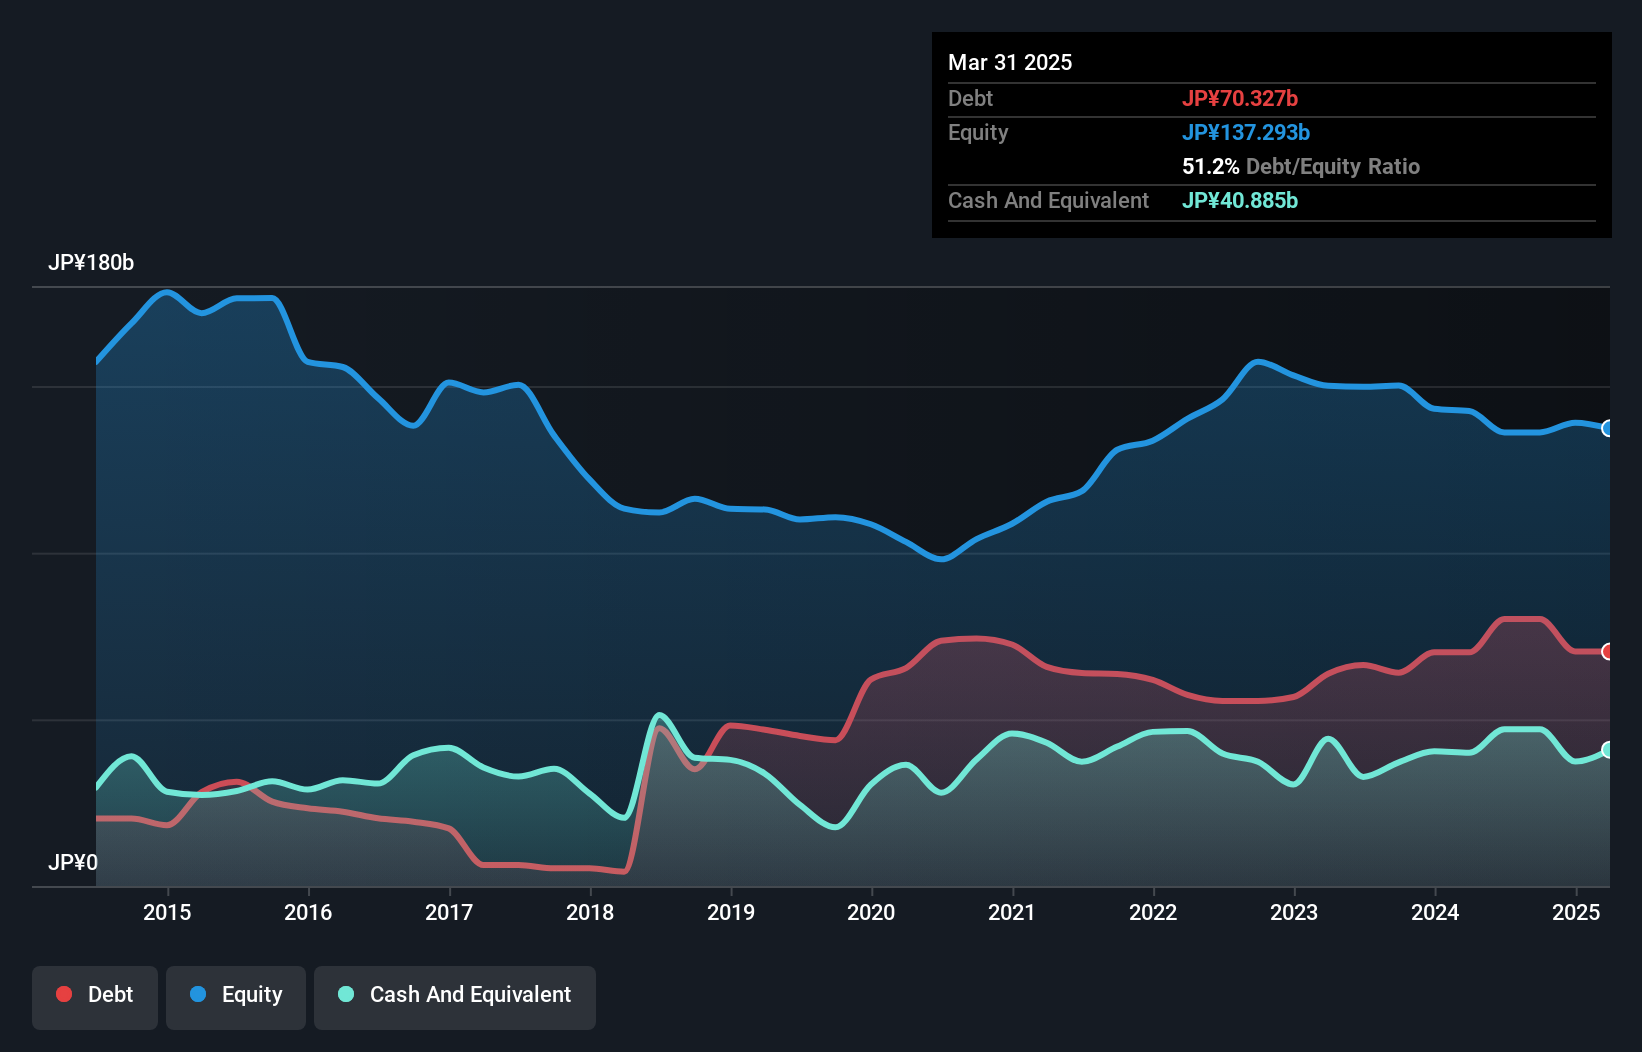Select the teal Cash And Equivalent legend dot
This screenshot has width=1642, height=1052.
[344, 994]
